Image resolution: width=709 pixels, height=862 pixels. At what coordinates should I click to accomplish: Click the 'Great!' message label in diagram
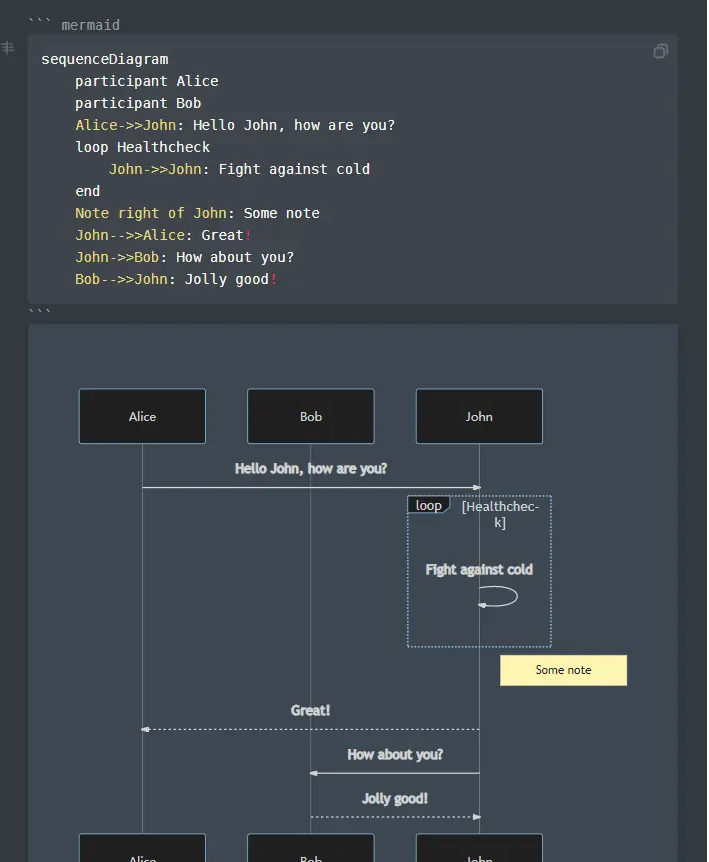click(x=311, y=710)
